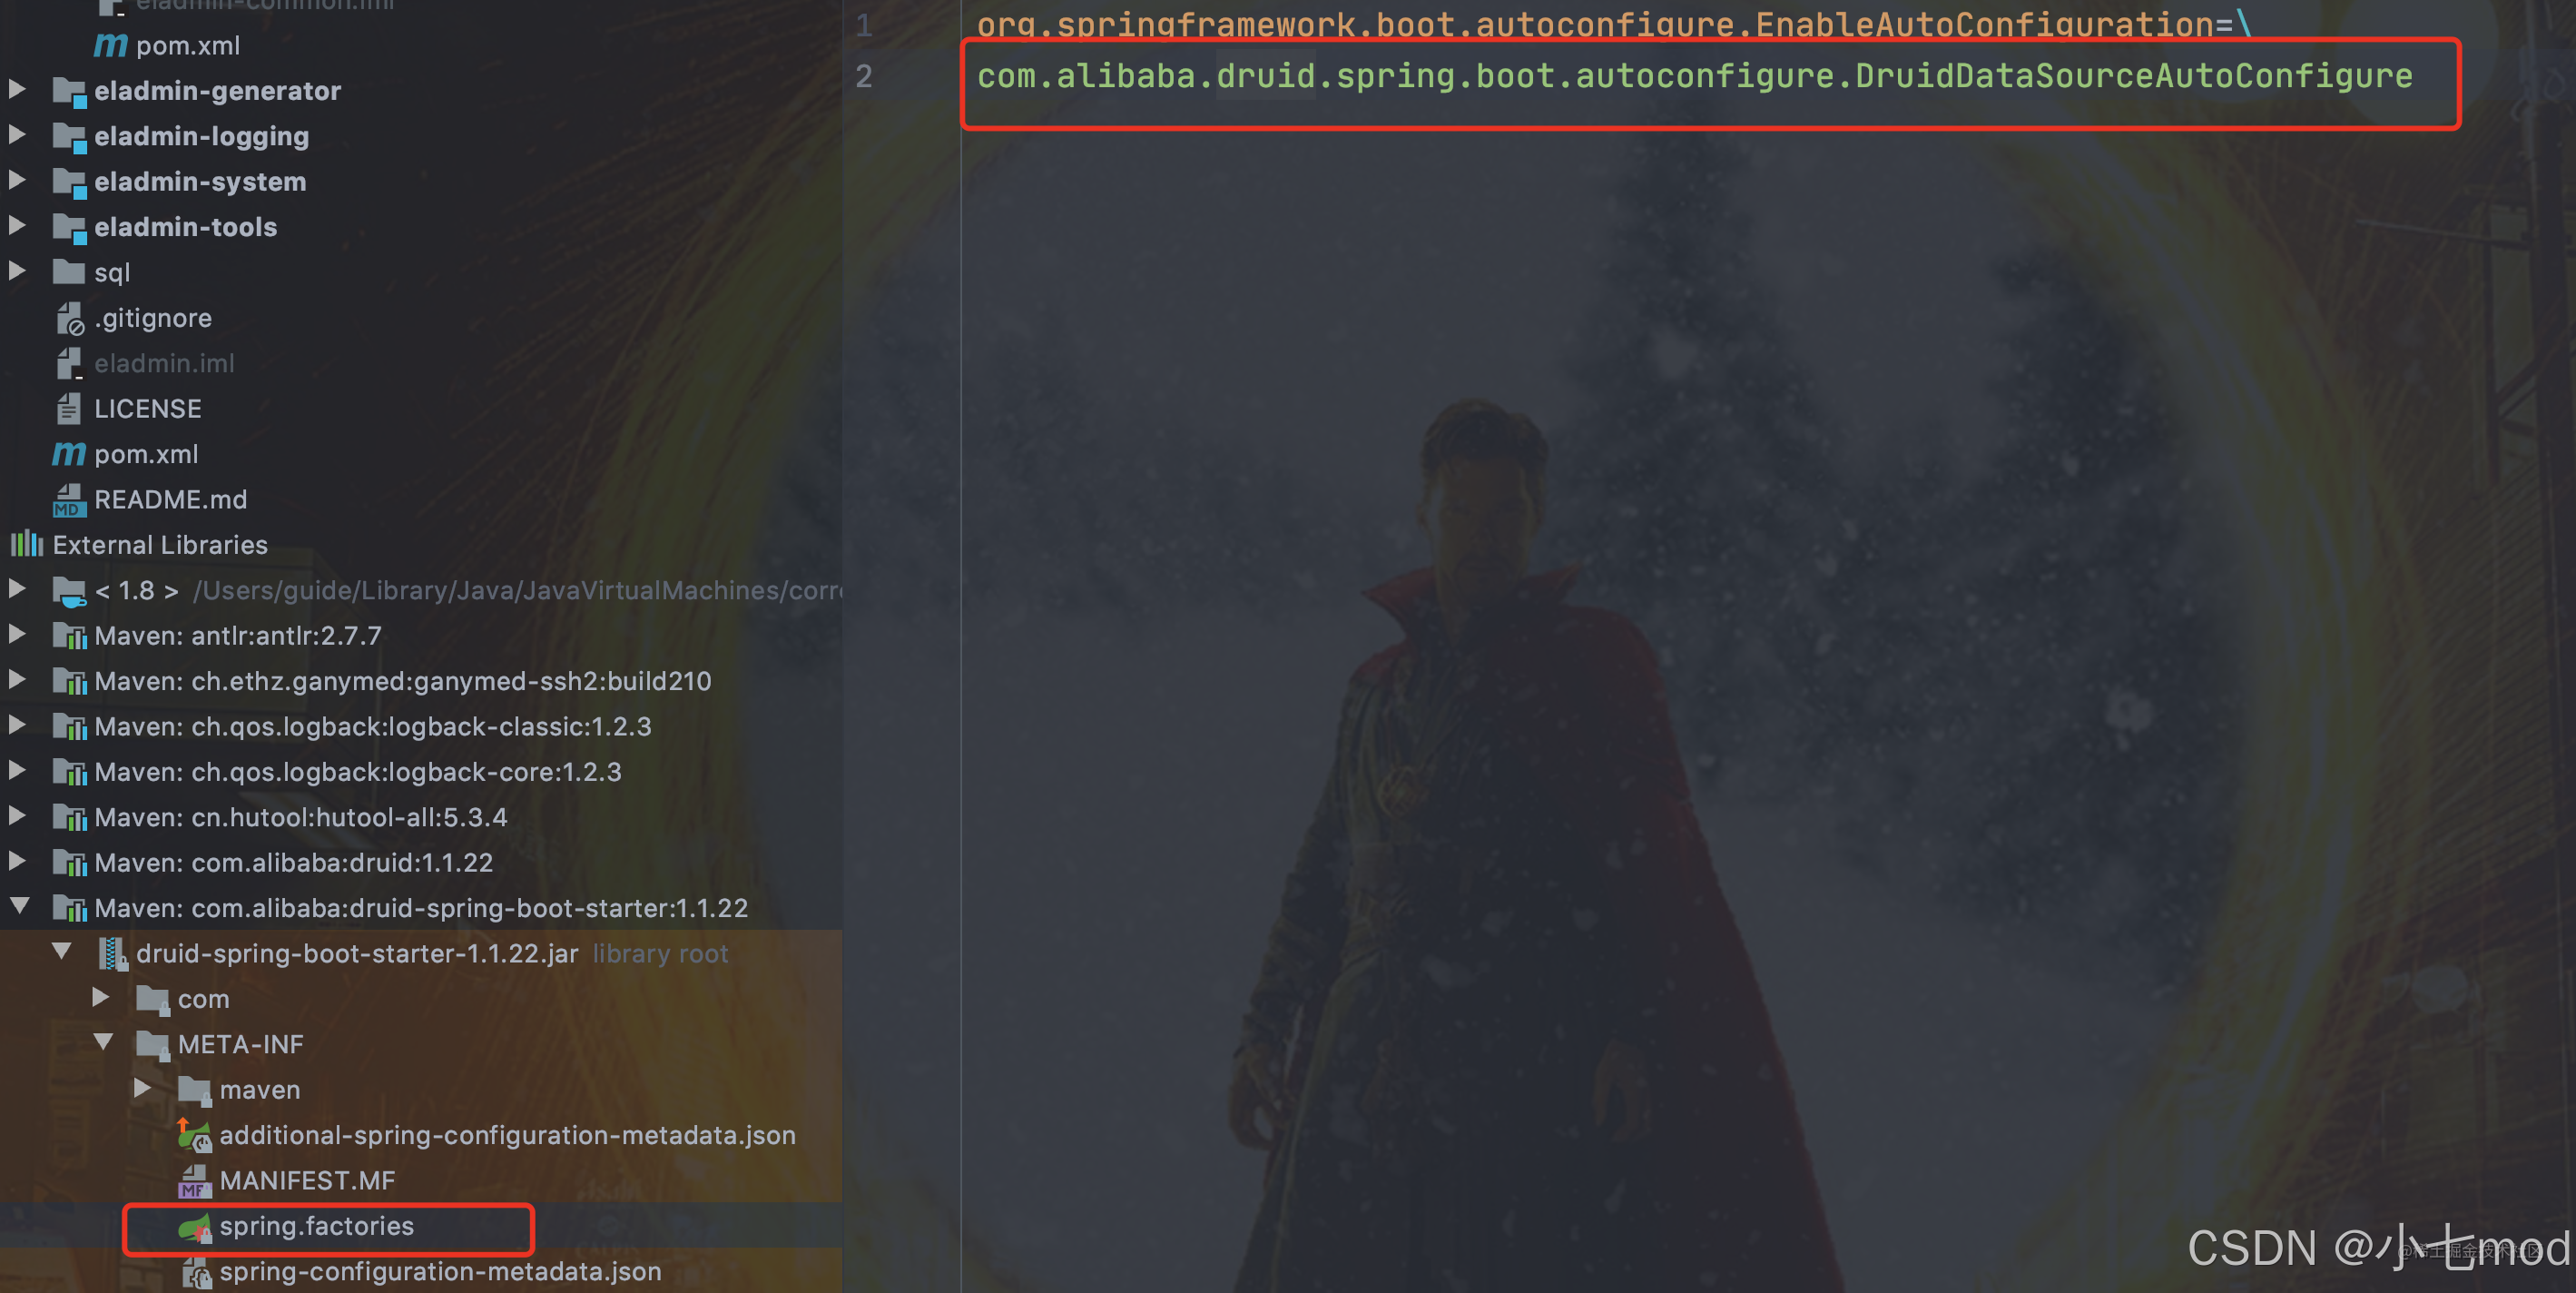Click the spring-configuration-metadata.json file icon

click(x=196, y=1273)
